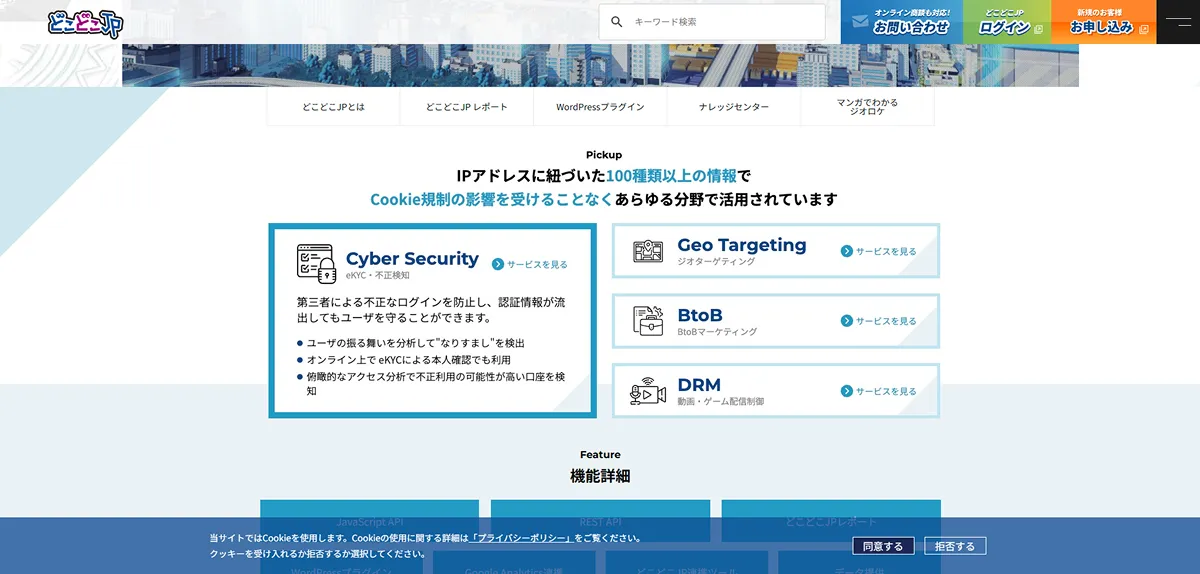
Task: Select the どこどこJP レポート tab
Action: [467, 106]
